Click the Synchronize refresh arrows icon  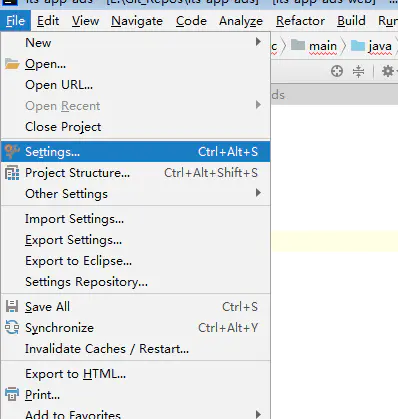[12, 327]
